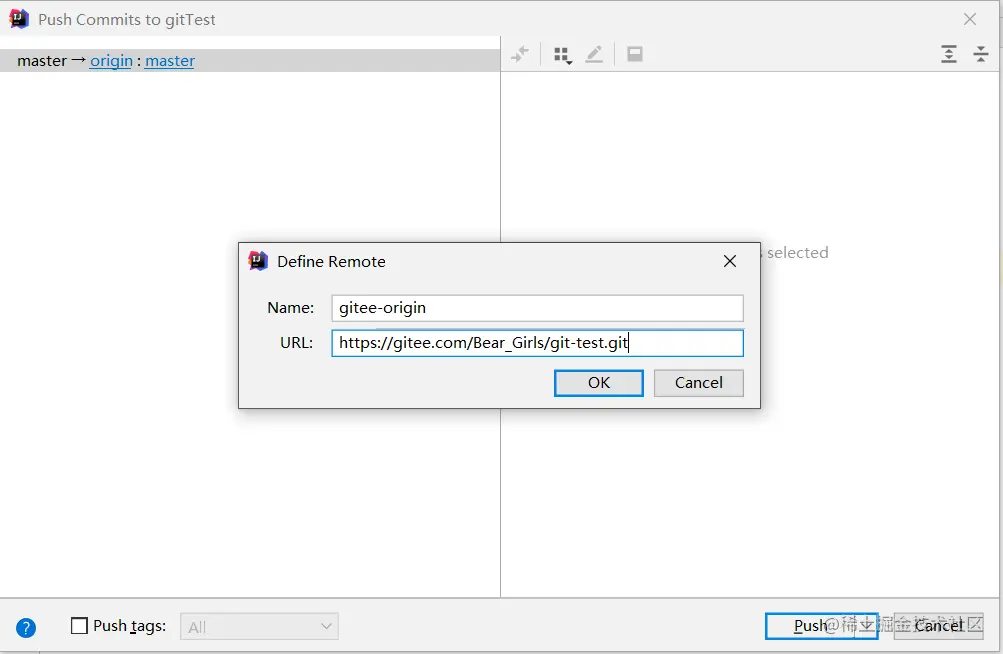Screen dimensions: 1003x654
Task: Cancel the Push Commits window
Action: pyautogui.click(x=938, y=626)
